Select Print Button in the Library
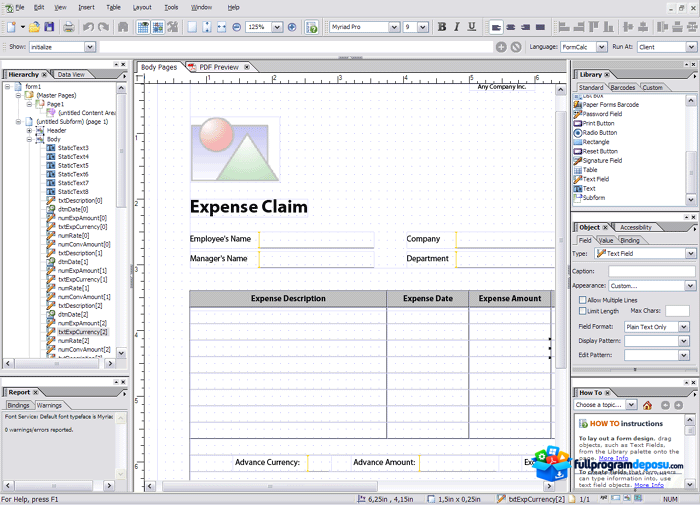 [x=598, y=123]
